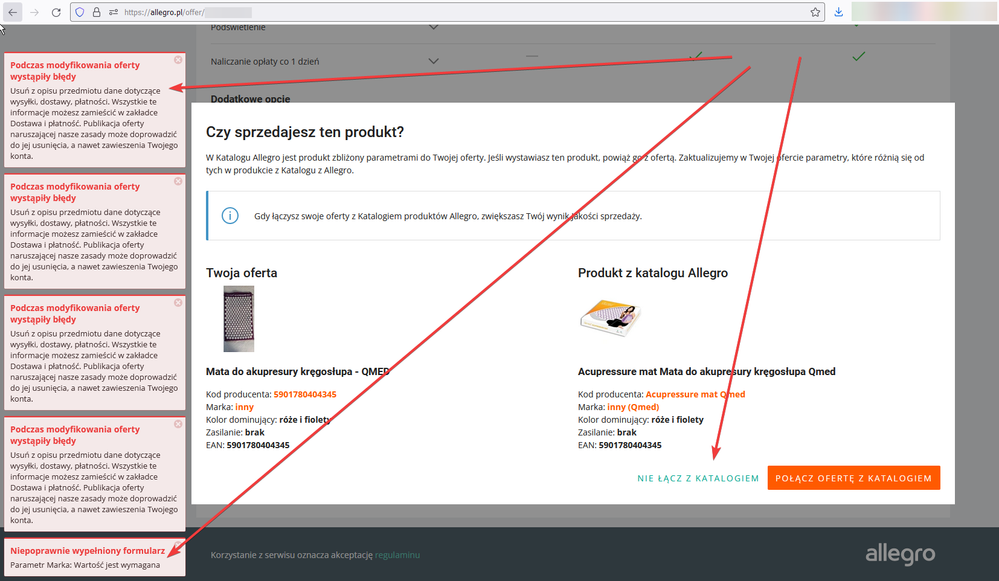Screen dimensions: 999x581
Task: Click the Gdy łączysz swoje oferty info text
Action: pos(448,216)
